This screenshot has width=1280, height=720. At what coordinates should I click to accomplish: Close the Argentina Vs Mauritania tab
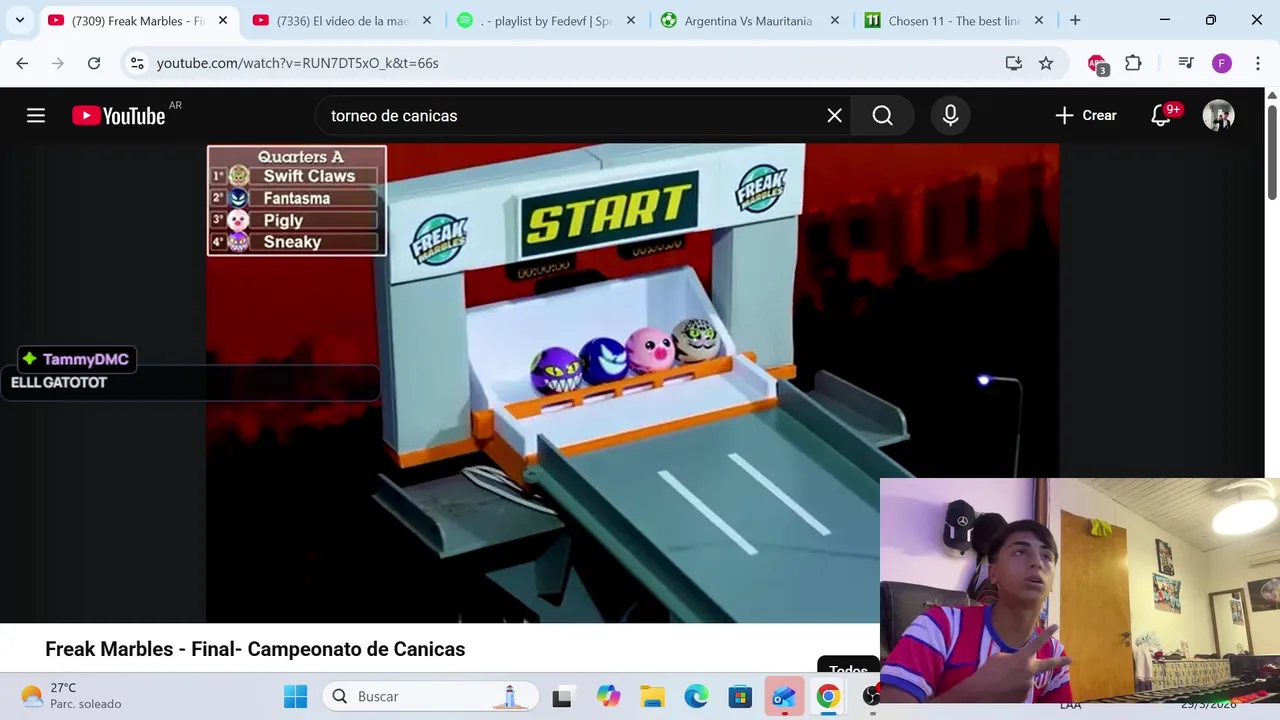pyautogui.click(x=834, y=20)
